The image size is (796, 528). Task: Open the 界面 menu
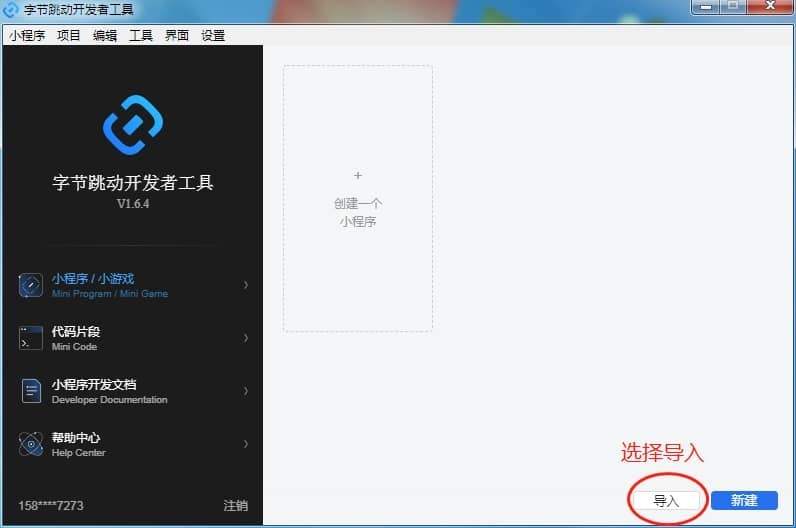click(x=177, y=35)
